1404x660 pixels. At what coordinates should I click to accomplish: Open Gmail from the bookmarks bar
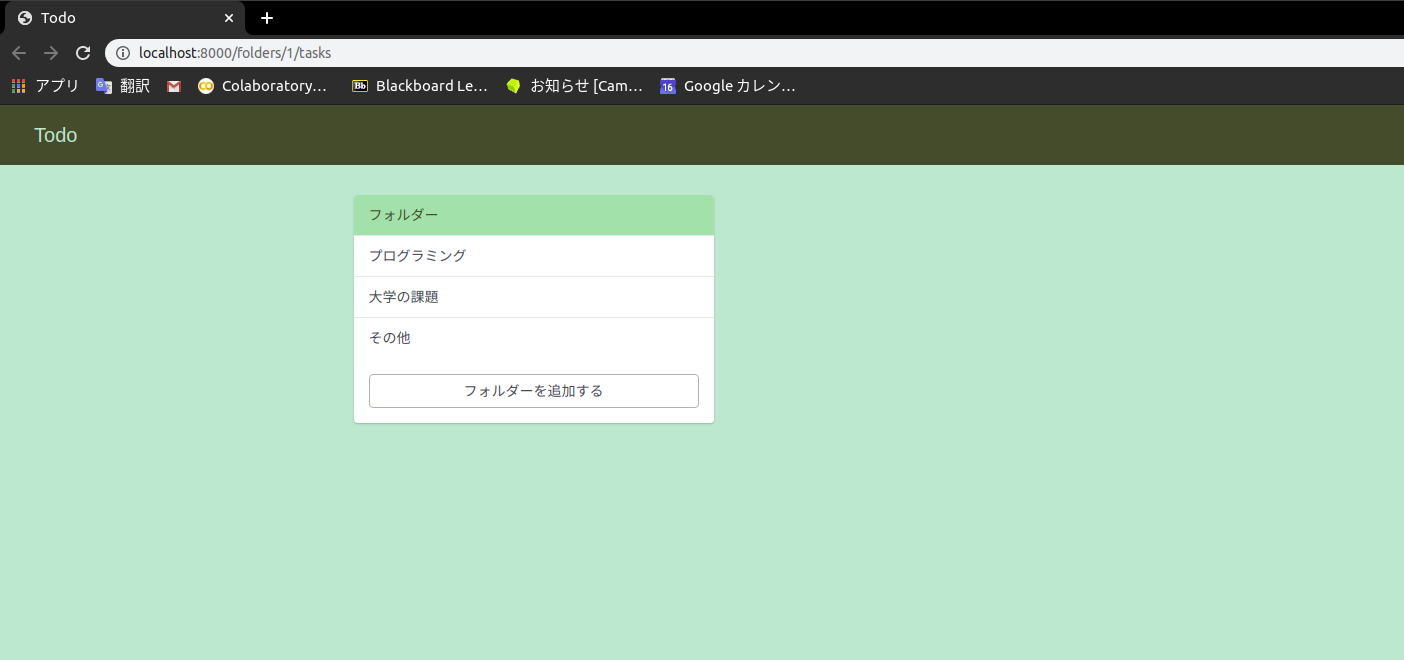173,86
